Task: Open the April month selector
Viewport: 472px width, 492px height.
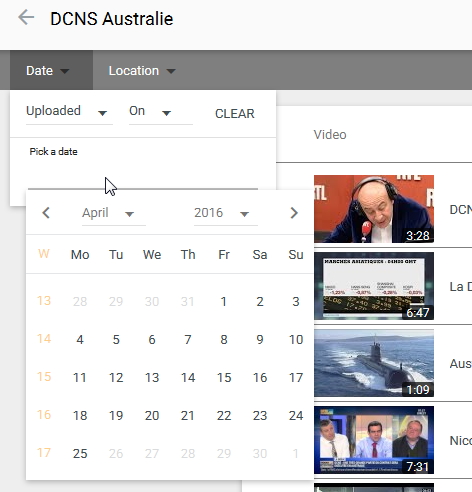Action: (114, 214)
